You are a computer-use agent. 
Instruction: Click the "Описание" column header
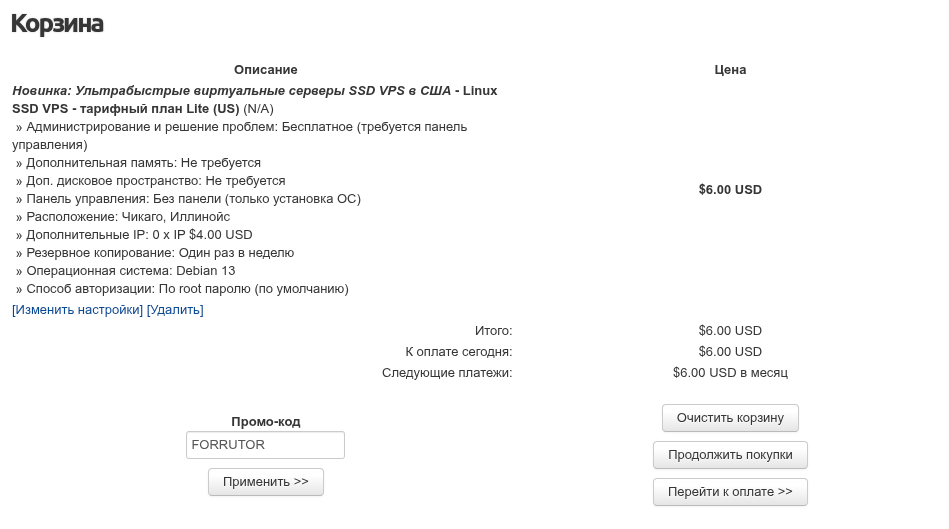[x=265, y=70]
